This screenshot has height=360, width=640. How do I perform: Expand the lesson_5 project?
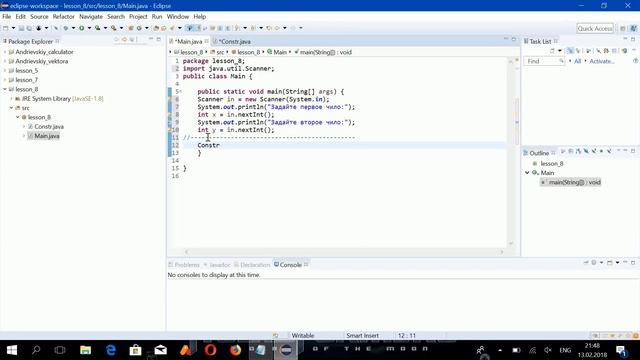pos(5,71)
